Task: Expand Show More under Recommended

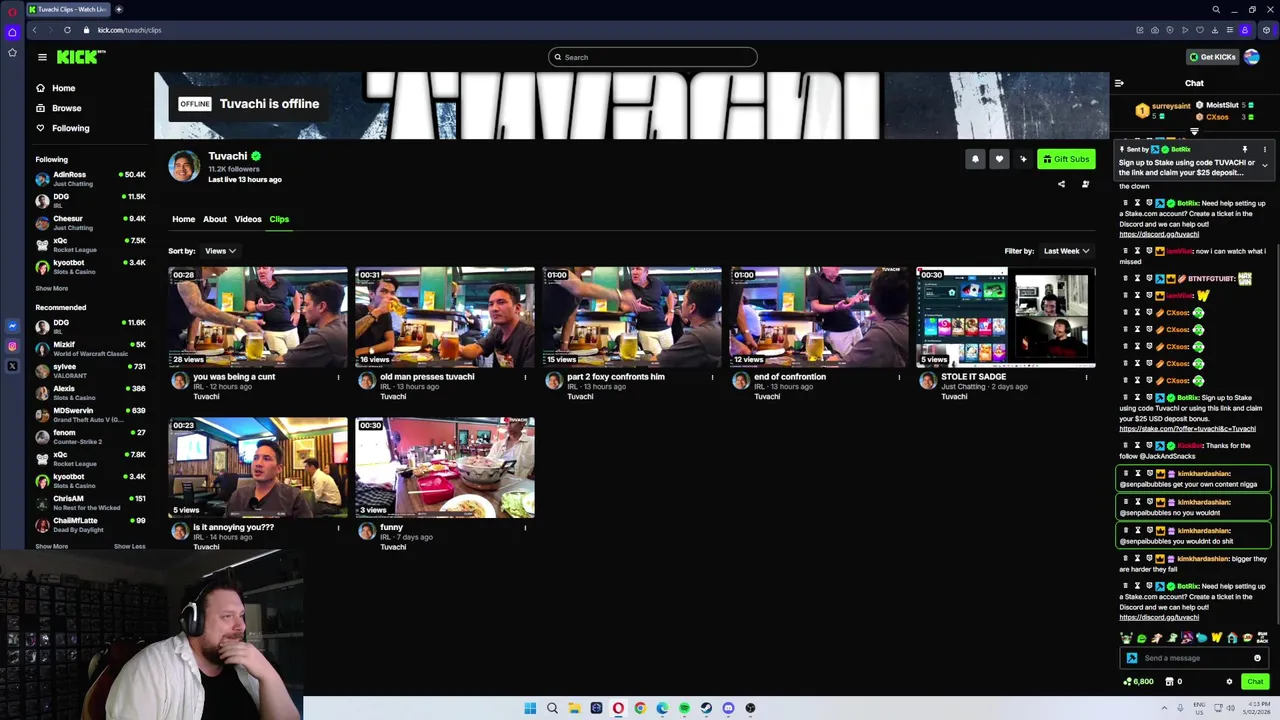Action: (x=52, y=546)
